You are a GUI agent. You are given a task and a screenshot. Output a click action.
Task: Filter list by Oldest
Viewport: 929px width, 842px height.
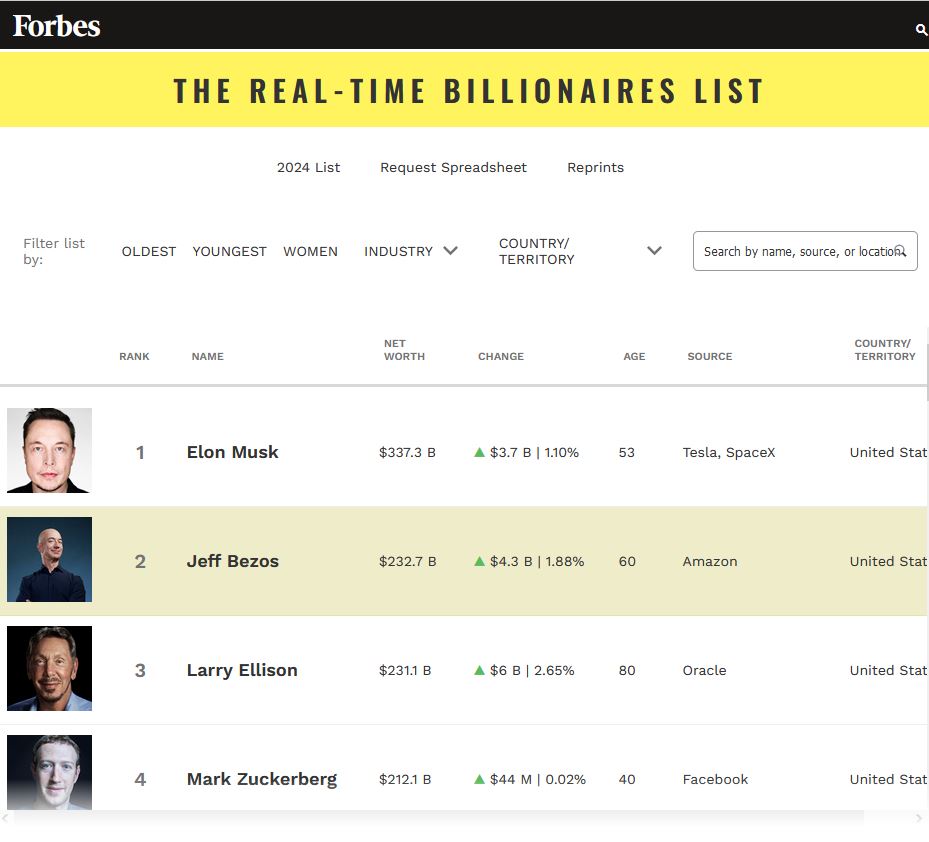tap(149, 251)
